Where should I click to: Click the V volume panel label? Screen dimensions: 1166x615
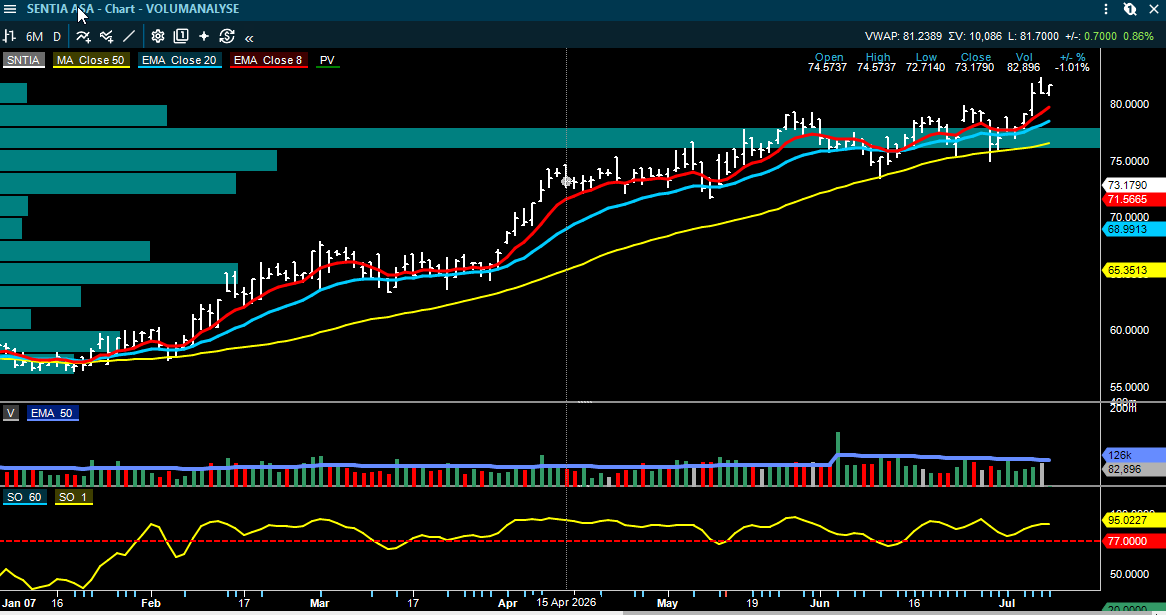click(10, 413)
